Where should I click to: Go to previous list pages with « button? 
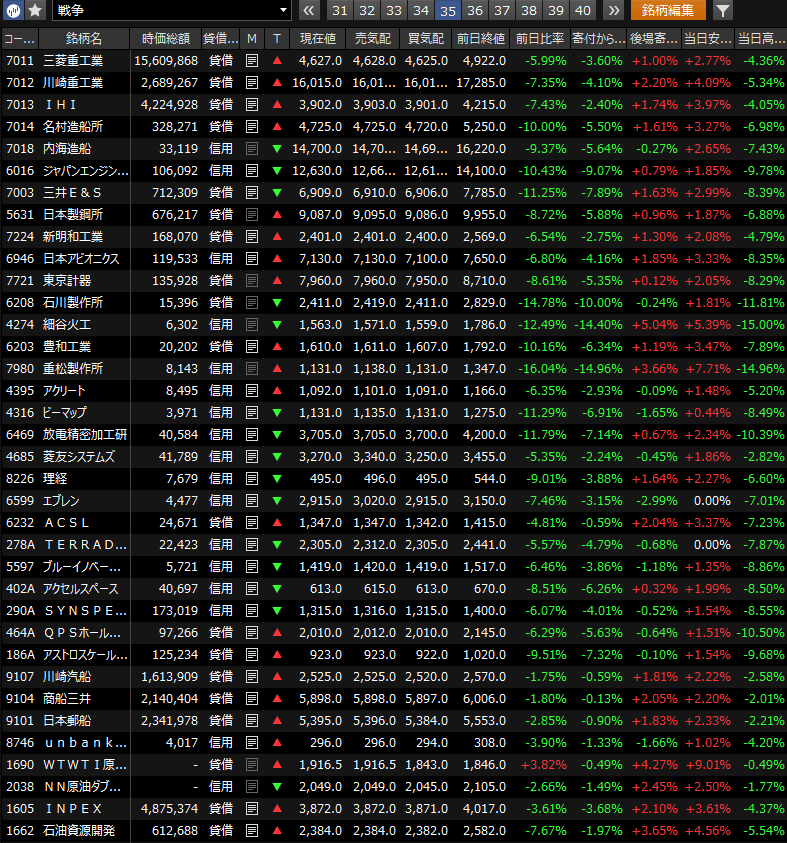click(x=309, y=10)
